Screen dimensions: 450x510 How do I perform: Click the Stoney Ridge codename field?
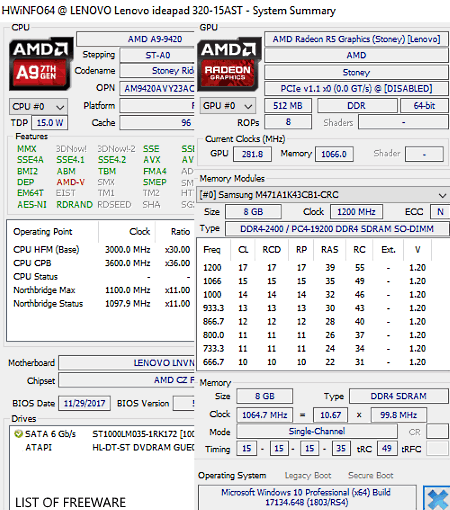[157, 71]
